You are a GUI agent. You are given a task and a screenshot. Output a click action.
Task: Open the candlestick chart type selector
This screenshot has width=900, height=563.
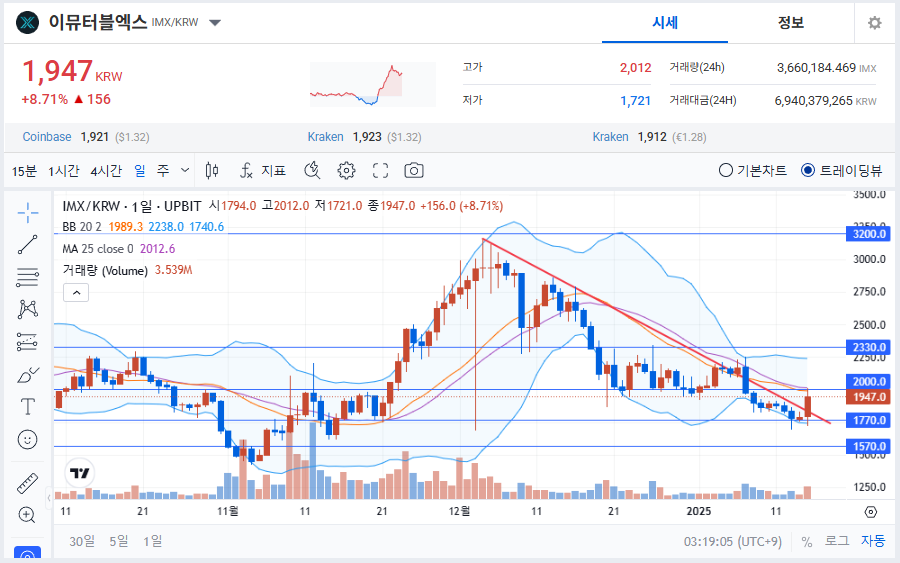(x=212, y=170)
